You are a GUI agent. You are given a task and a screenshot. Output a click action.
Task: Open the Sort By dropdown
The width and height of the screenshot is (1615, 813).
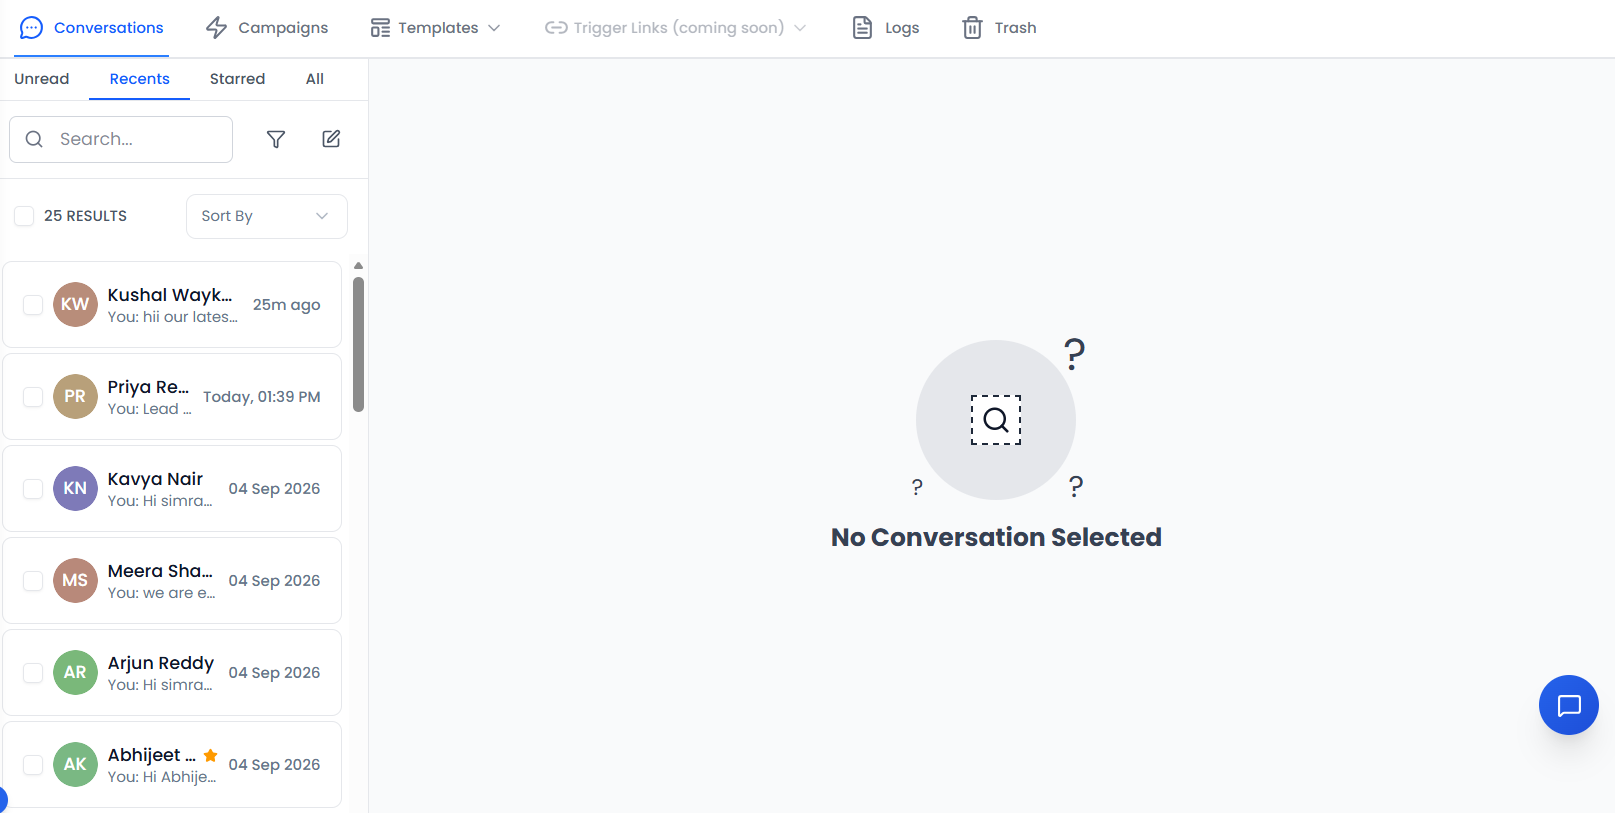[267, 216]
